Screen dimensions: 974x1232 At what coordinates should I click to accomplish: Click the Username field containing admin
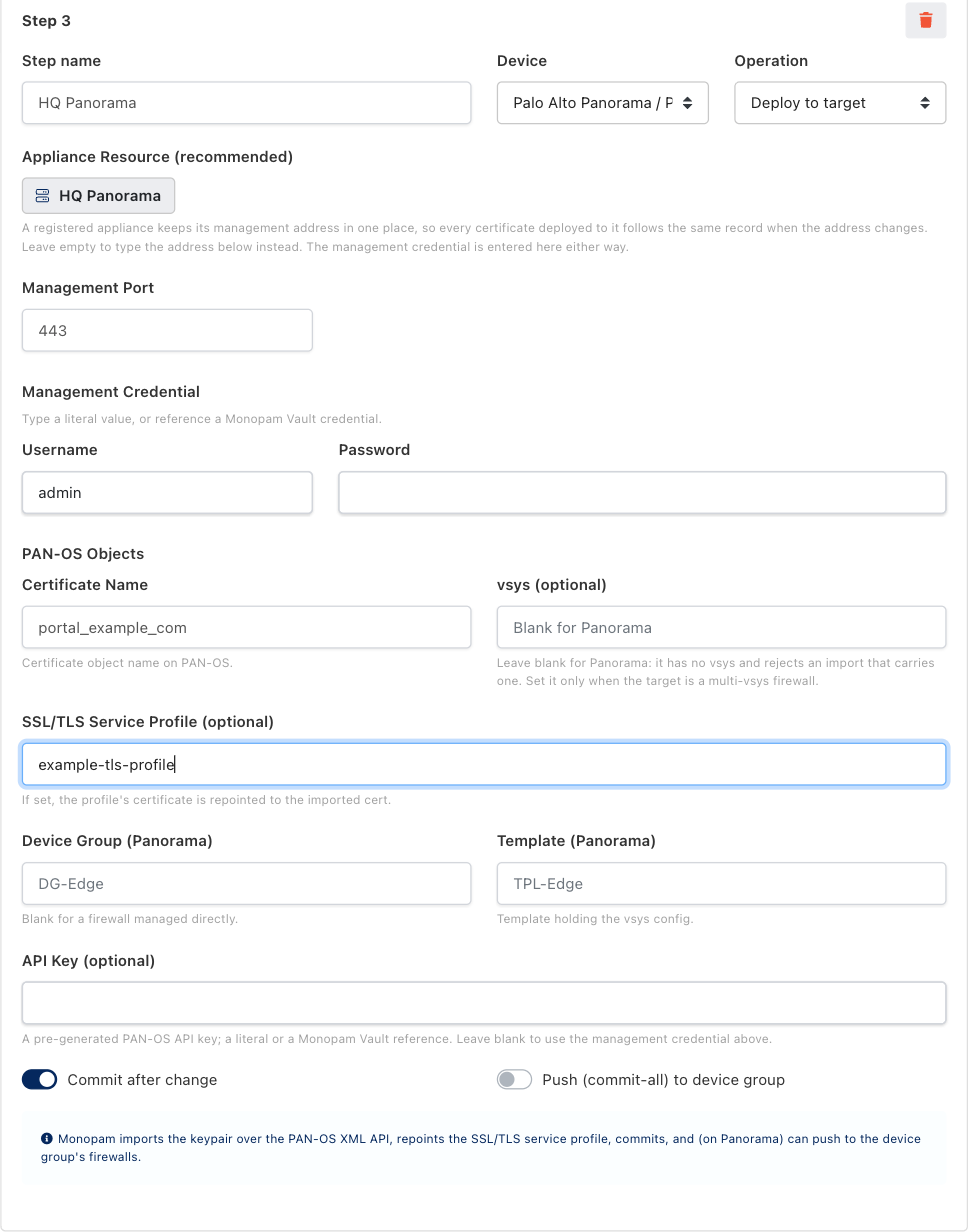(167, 493)
